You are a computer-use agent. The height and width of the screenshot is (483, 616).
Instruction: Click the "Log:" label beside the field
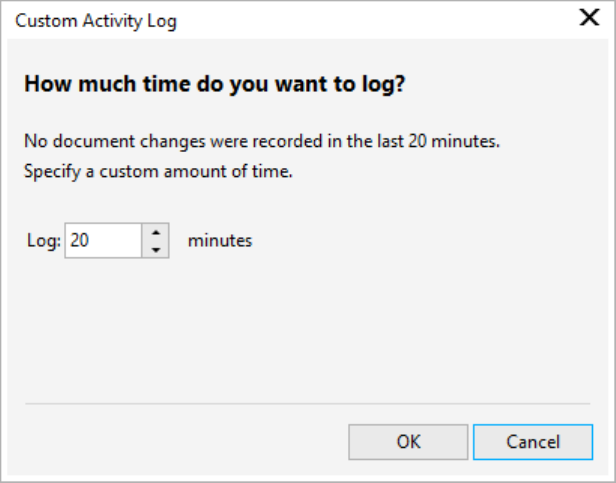[44, 241]
